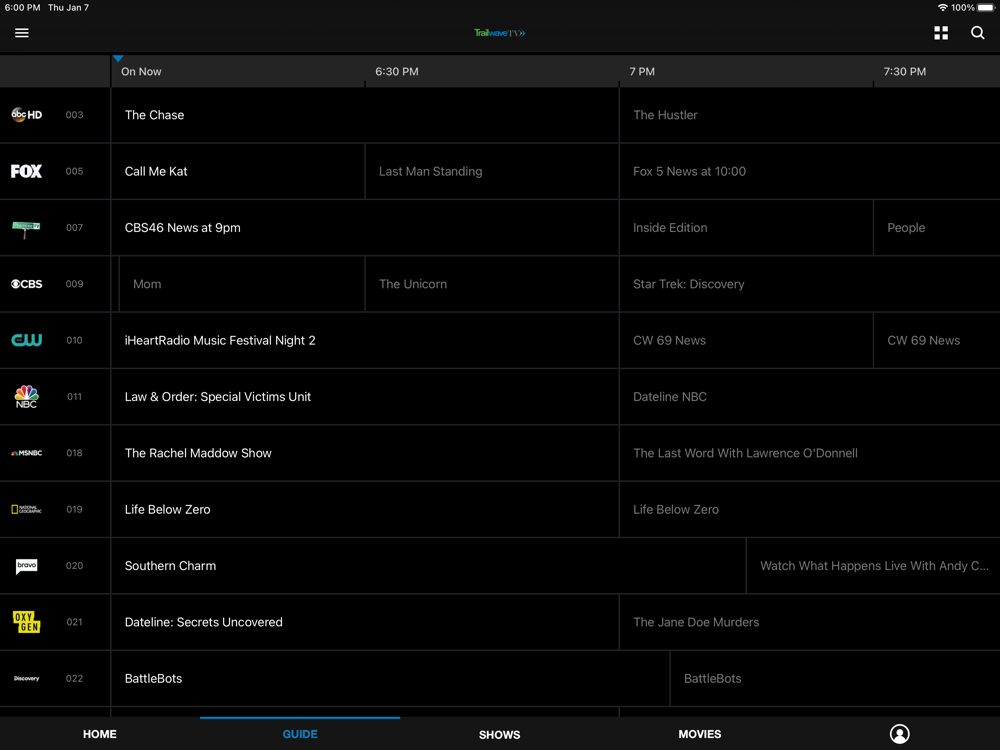
Task: Select the National Geographic logo
Action: (x=27, y=509)
